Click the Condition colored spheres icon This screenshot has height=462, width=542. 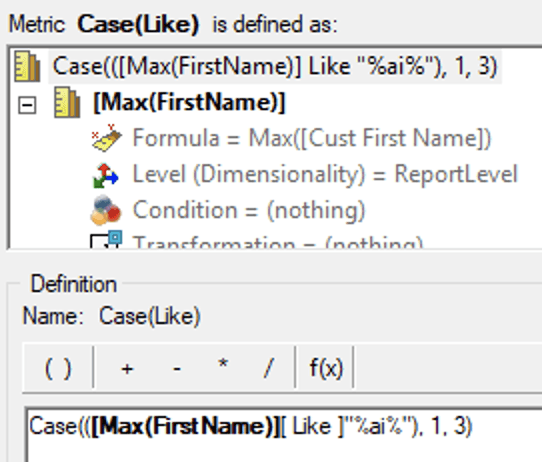106,210
